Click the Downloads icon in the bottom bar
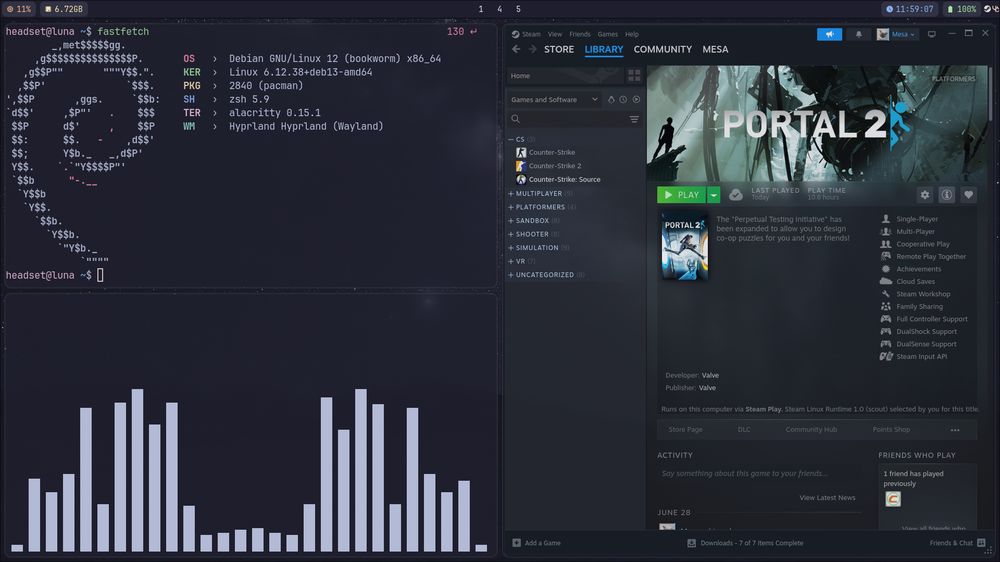Screen dimensions: 1000x562 point(691,543)
